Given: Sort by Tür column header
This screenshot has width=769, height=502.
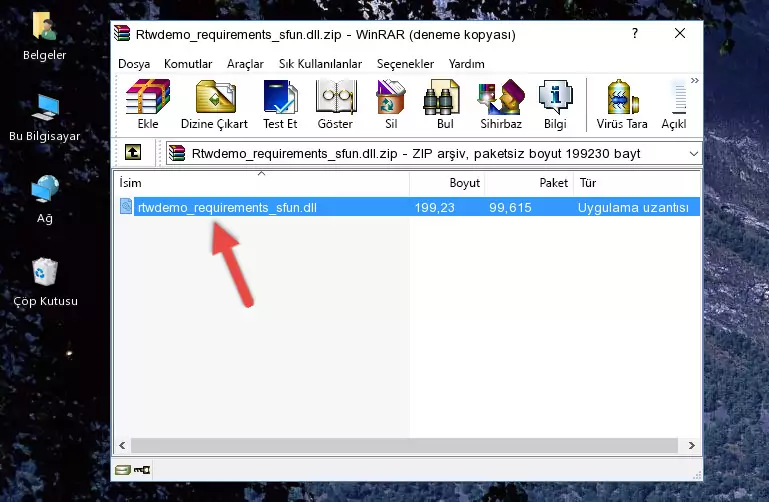Looking at the screenshot, I should [637, 183].
